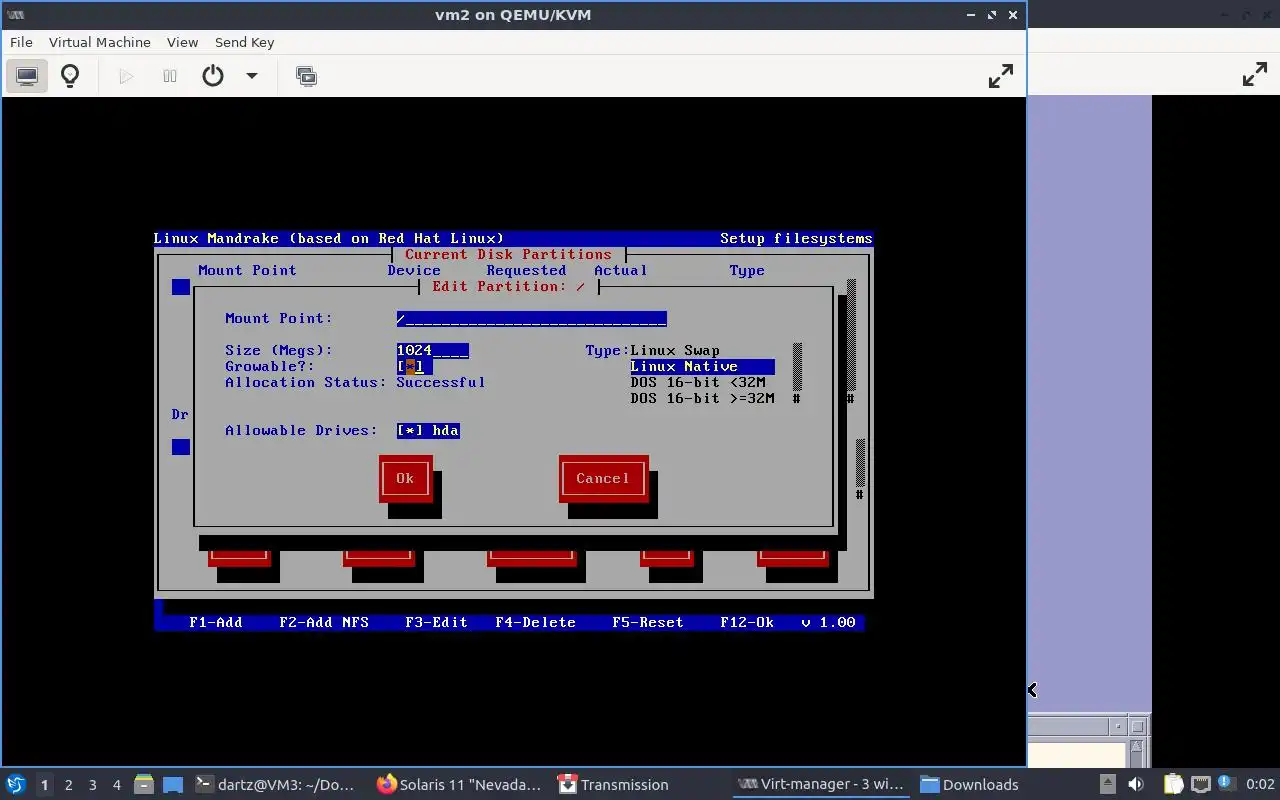Open the manage VM snapshots icon

tap(306, 76)
